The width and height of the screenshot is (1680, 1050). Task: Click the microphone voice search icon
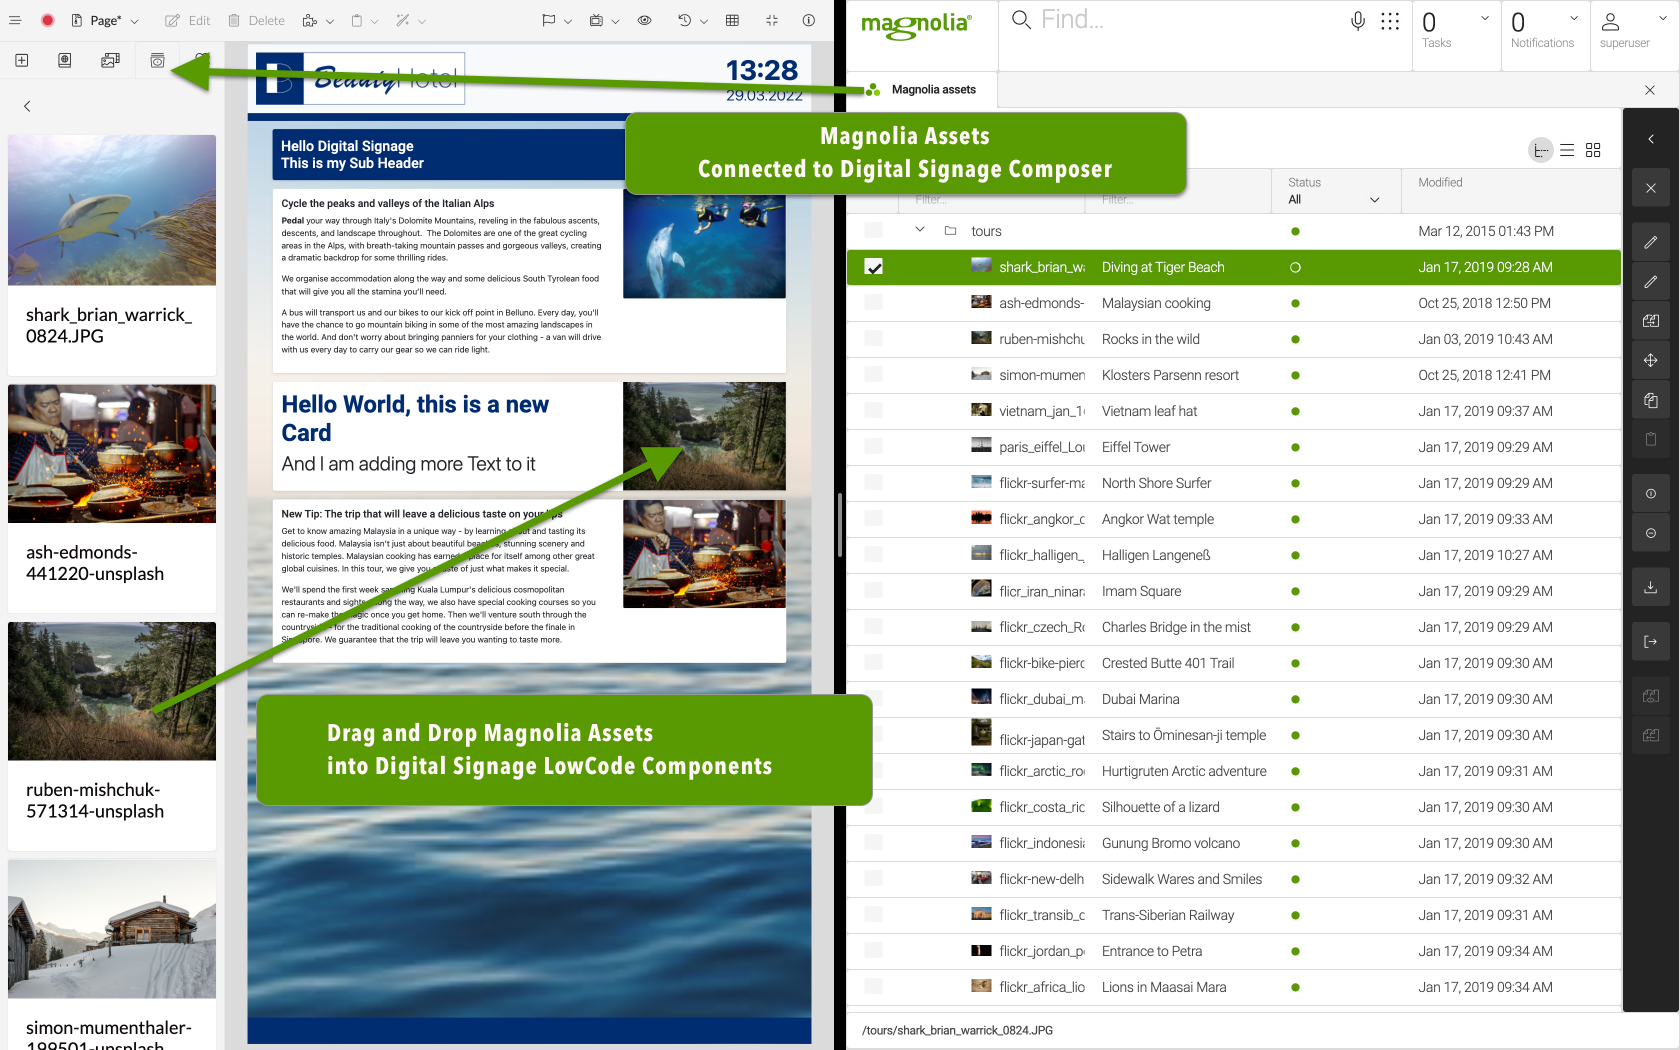[x=1357, y=21]
